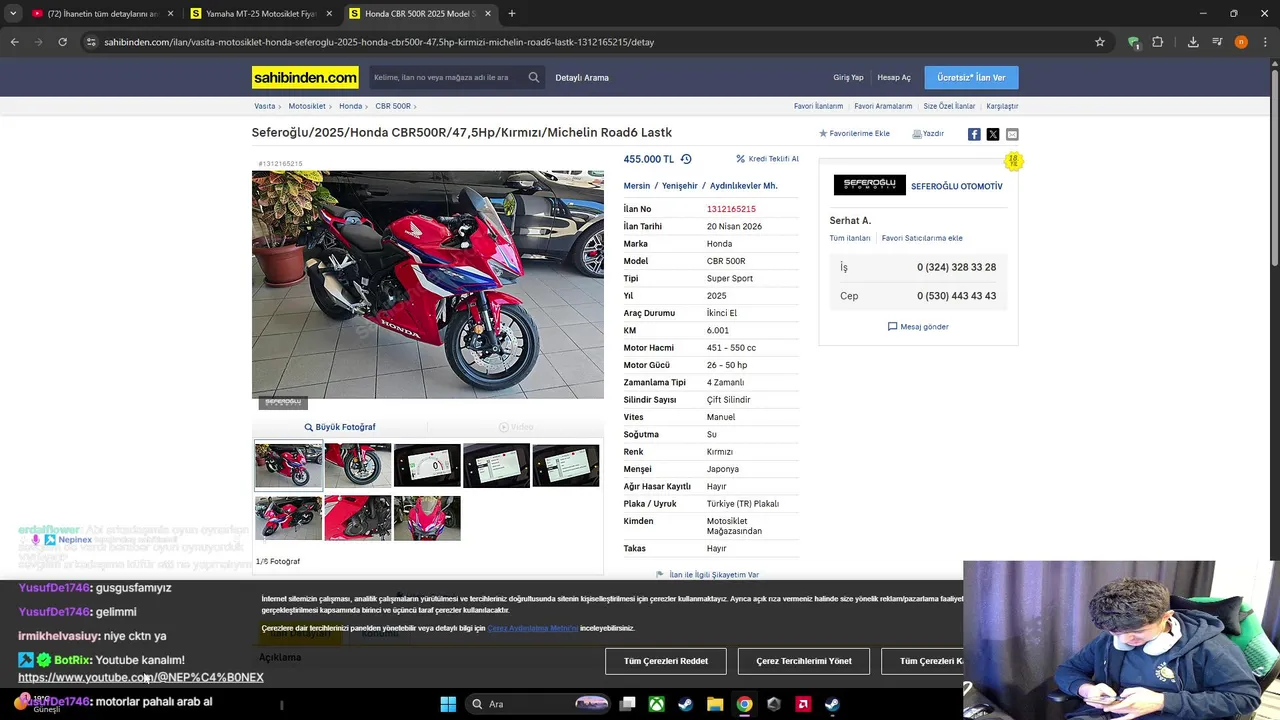The image size is (1280, 720).
Task: Open Favori İlanlarım menu
Action: pyautogui.click(x=818, y=106)
